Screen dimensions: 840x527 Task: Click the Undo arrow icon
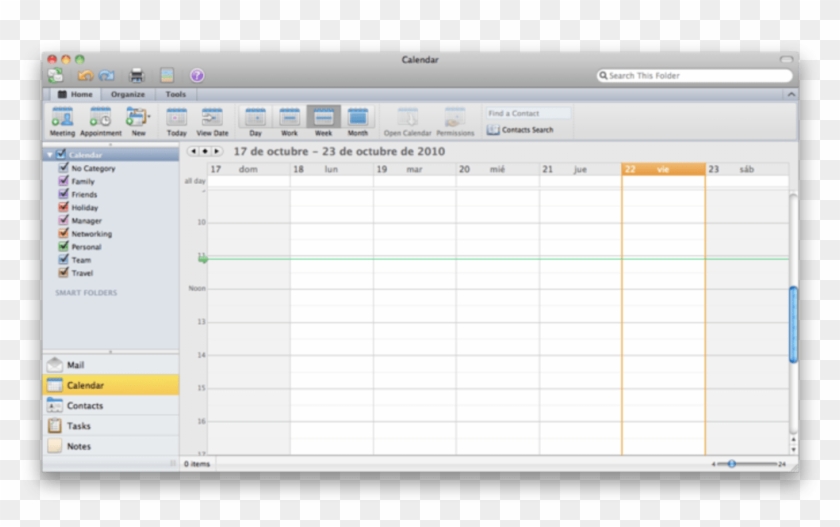(85, 76)
